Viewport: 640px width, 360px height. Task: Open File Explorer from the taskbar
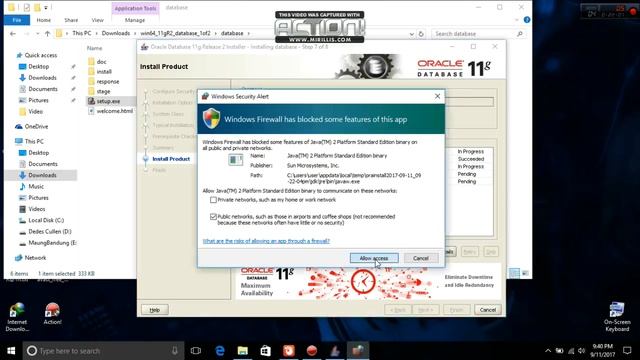(x=243, y=351)
